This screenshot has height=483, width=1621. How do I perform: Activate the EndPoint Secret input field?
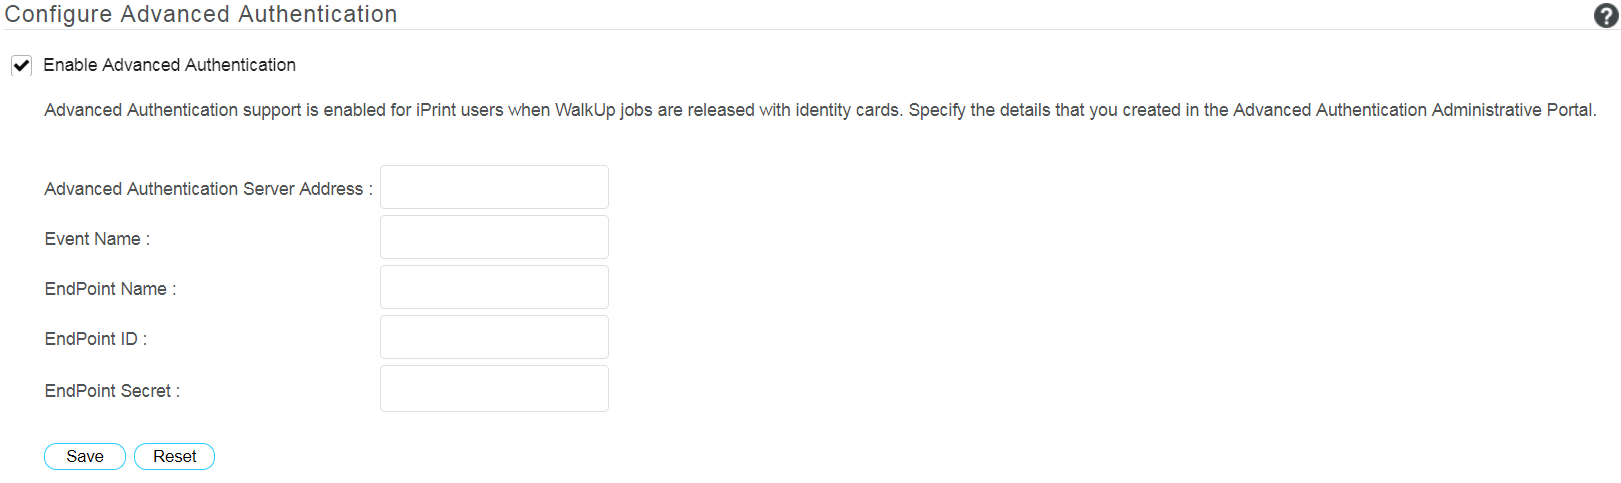pos(494,388)
